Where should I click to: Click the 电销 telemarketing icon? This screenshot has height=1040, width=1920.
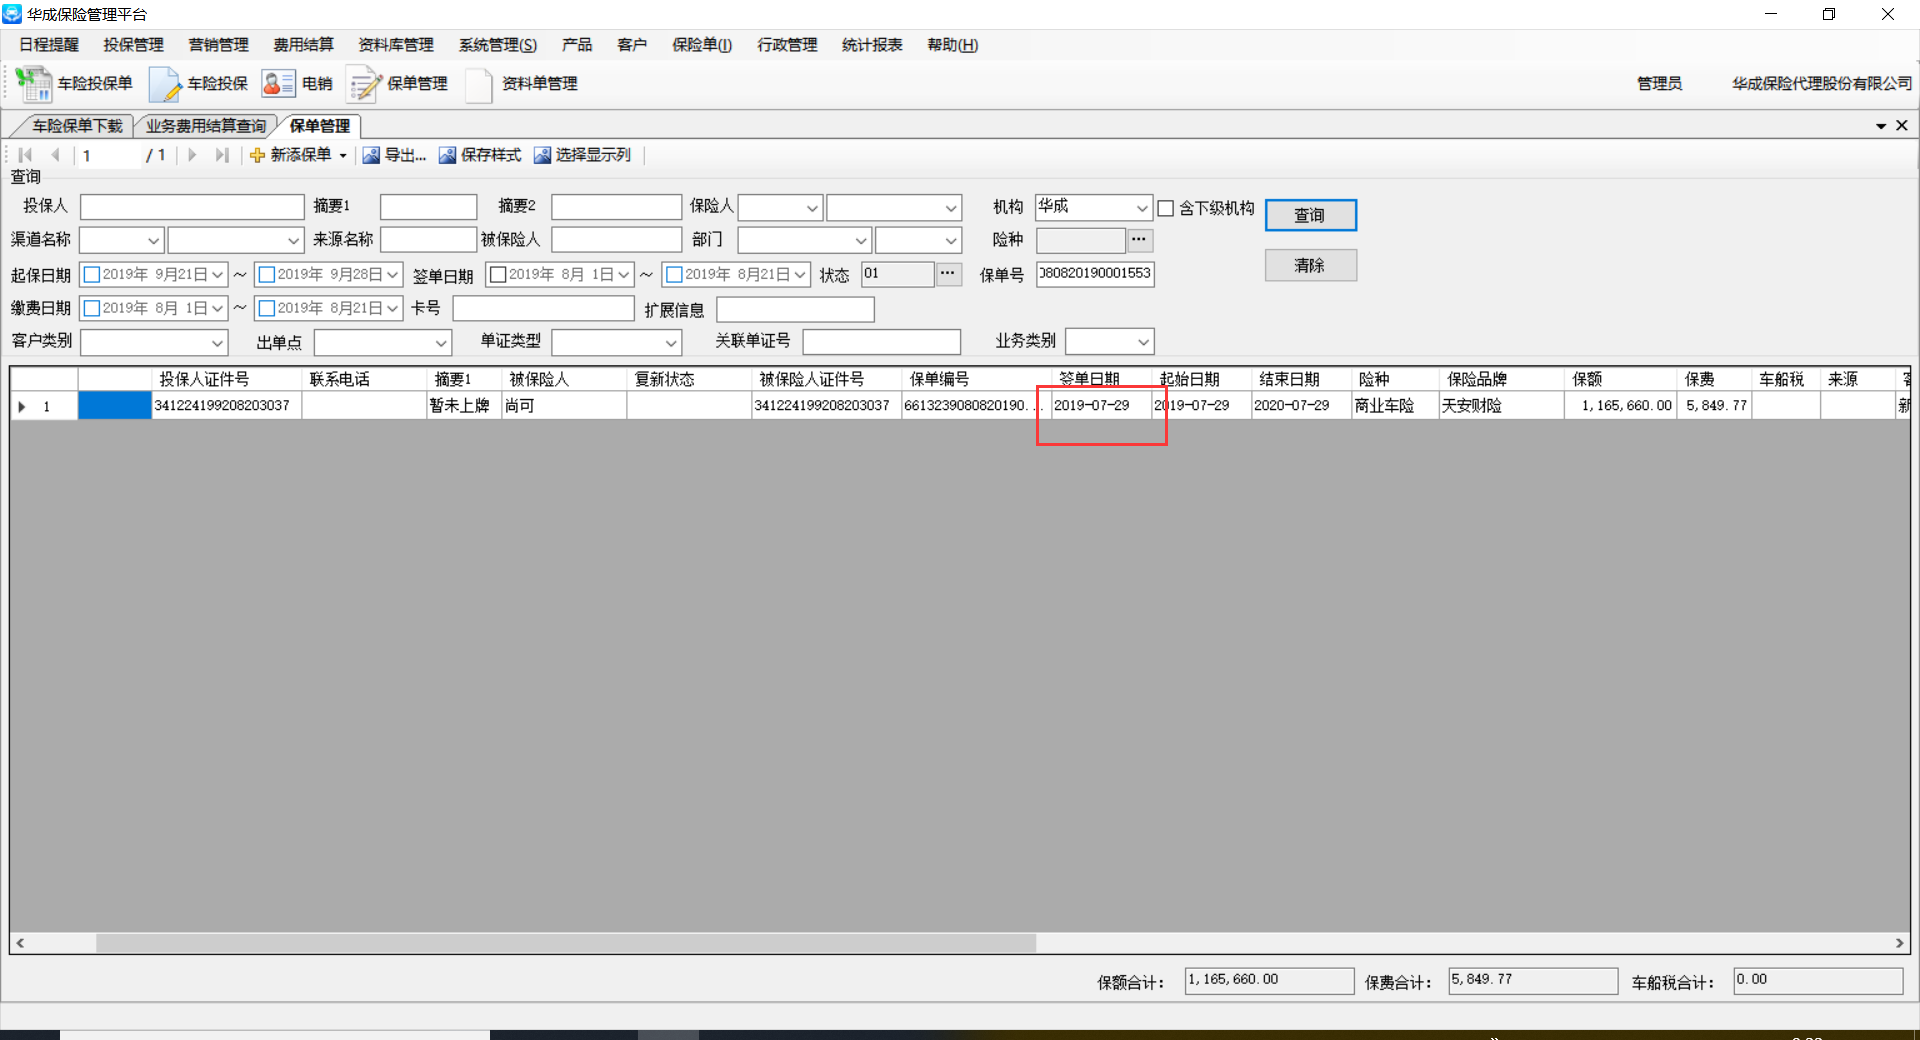pos(278,84)
